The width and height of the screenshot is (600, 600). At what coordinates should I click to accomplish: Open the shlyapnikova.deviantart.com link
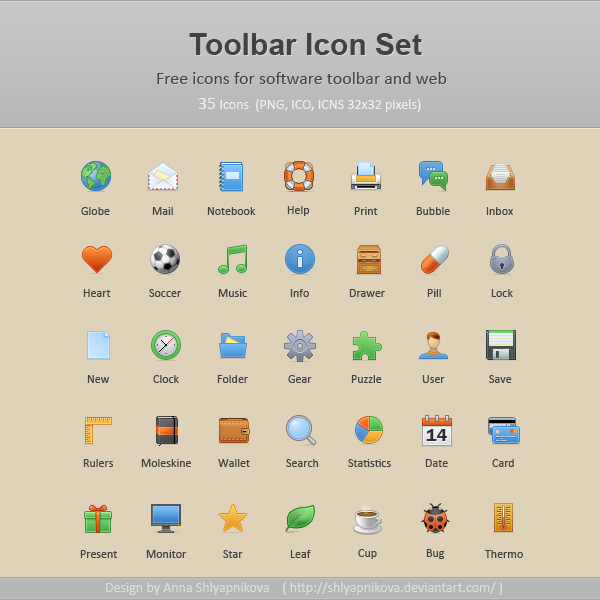393,588
